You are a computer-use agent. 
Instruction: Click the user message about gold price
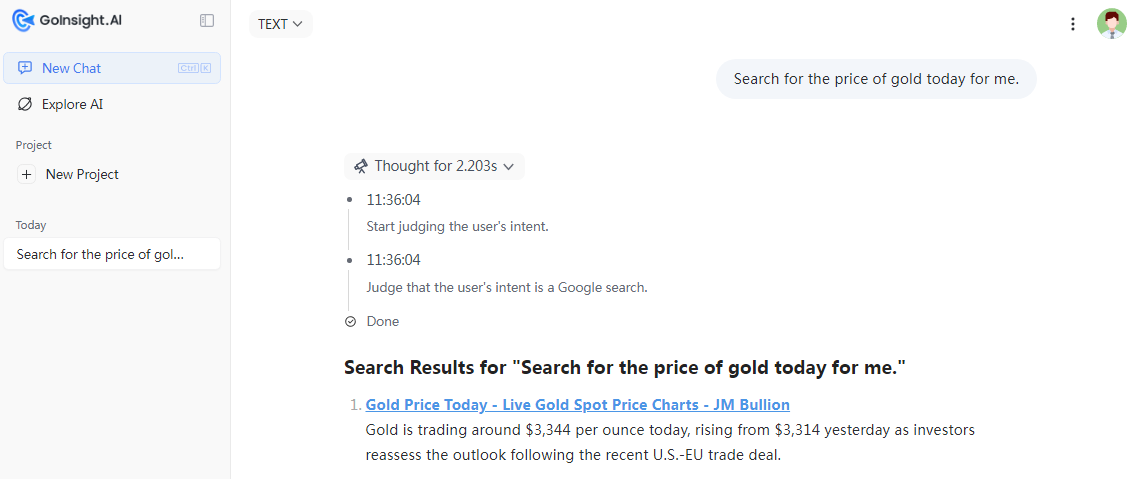point(876,79)
